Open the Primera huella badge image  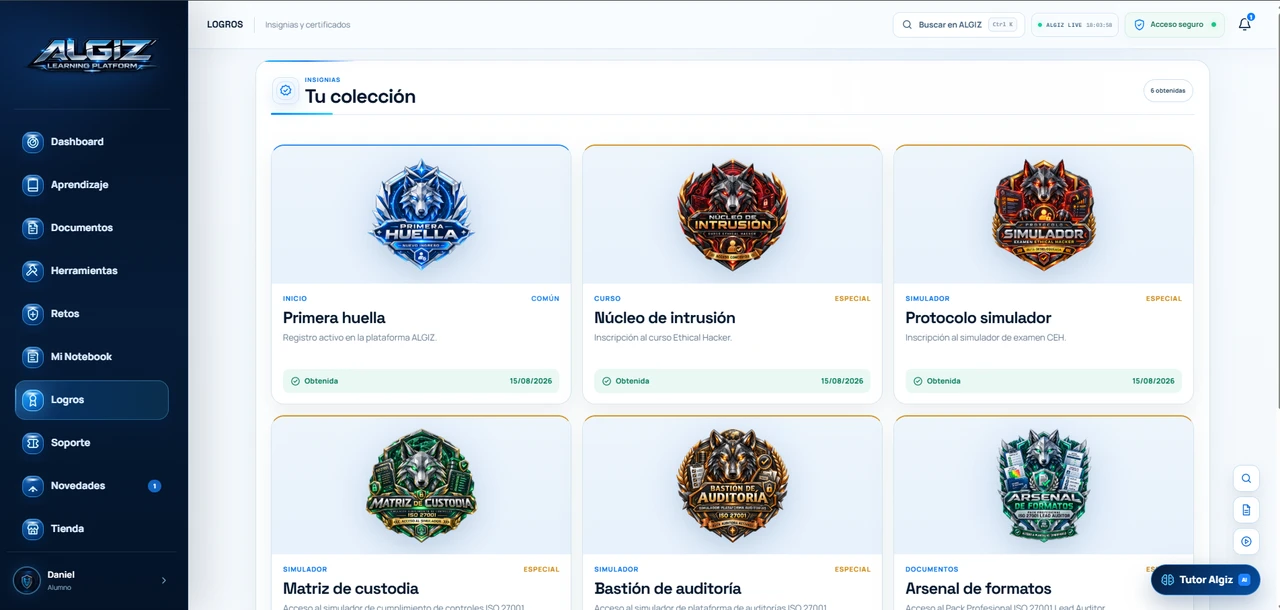(421, 215)
